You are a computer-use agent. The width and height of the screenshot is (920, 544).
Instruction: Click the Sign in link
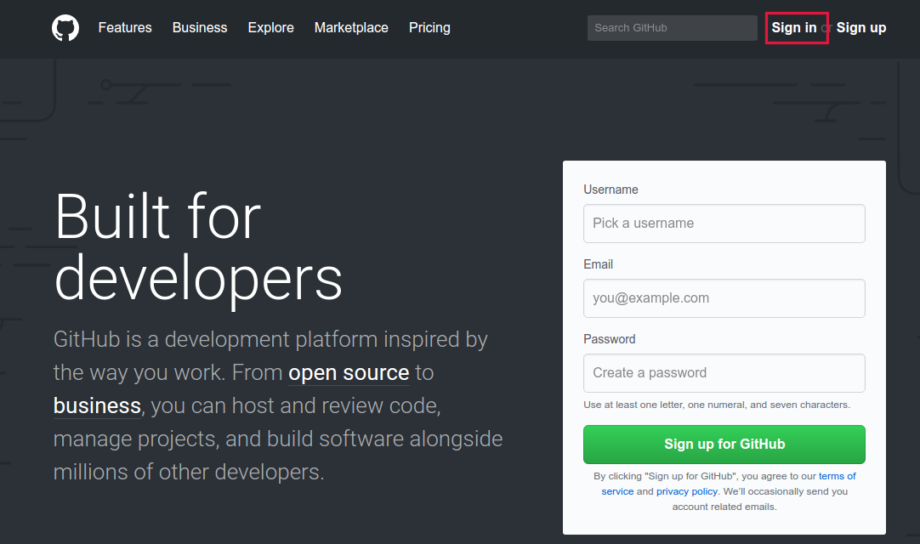(x=794, y=28)
